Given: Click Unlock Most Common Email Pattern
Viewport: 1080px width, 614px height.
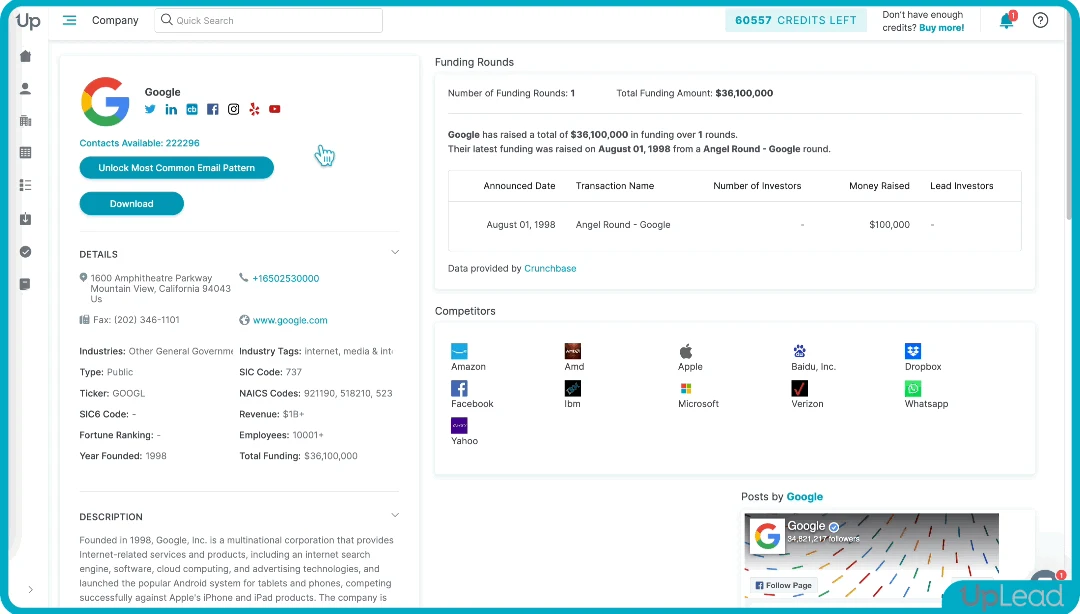Looking at the screenshot, I should [176, 167].
